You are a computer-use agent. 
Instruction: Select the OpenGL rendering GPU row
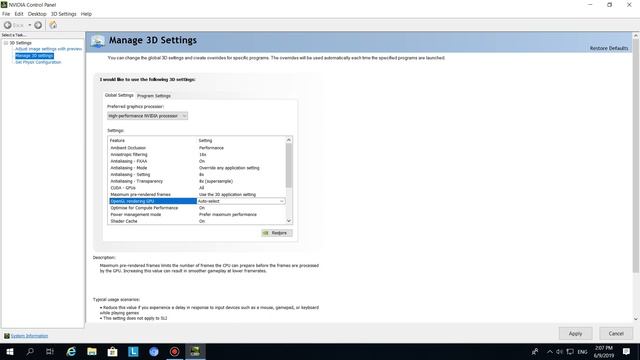(x=153, y=201)
